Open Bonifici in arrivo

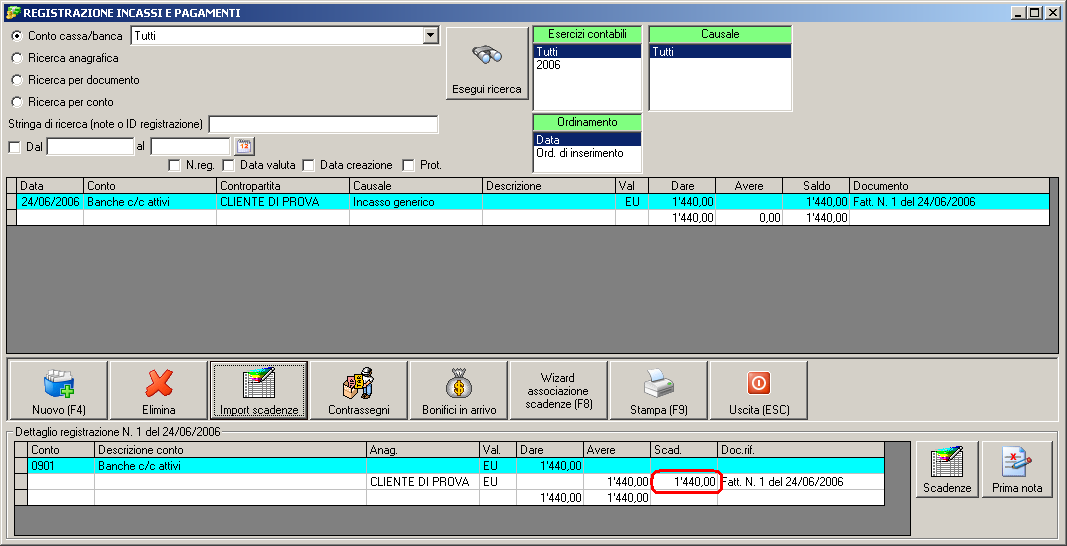459,390
